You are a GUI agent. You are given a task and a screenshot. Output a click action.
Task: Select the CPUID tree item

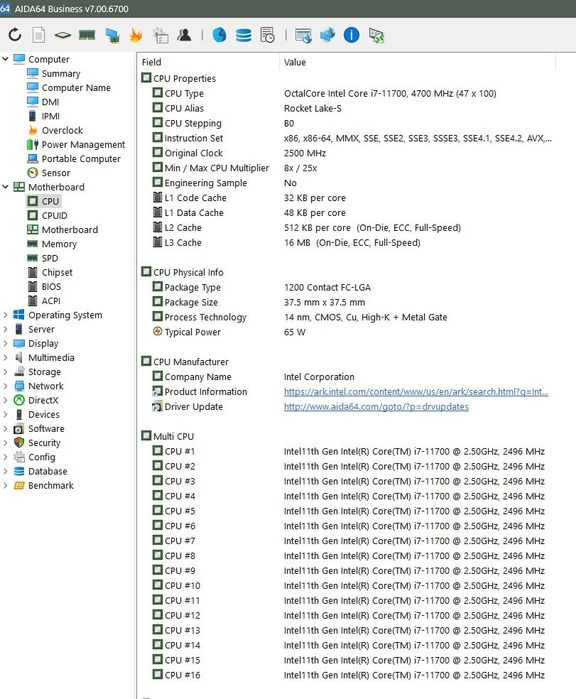[47, 215]
